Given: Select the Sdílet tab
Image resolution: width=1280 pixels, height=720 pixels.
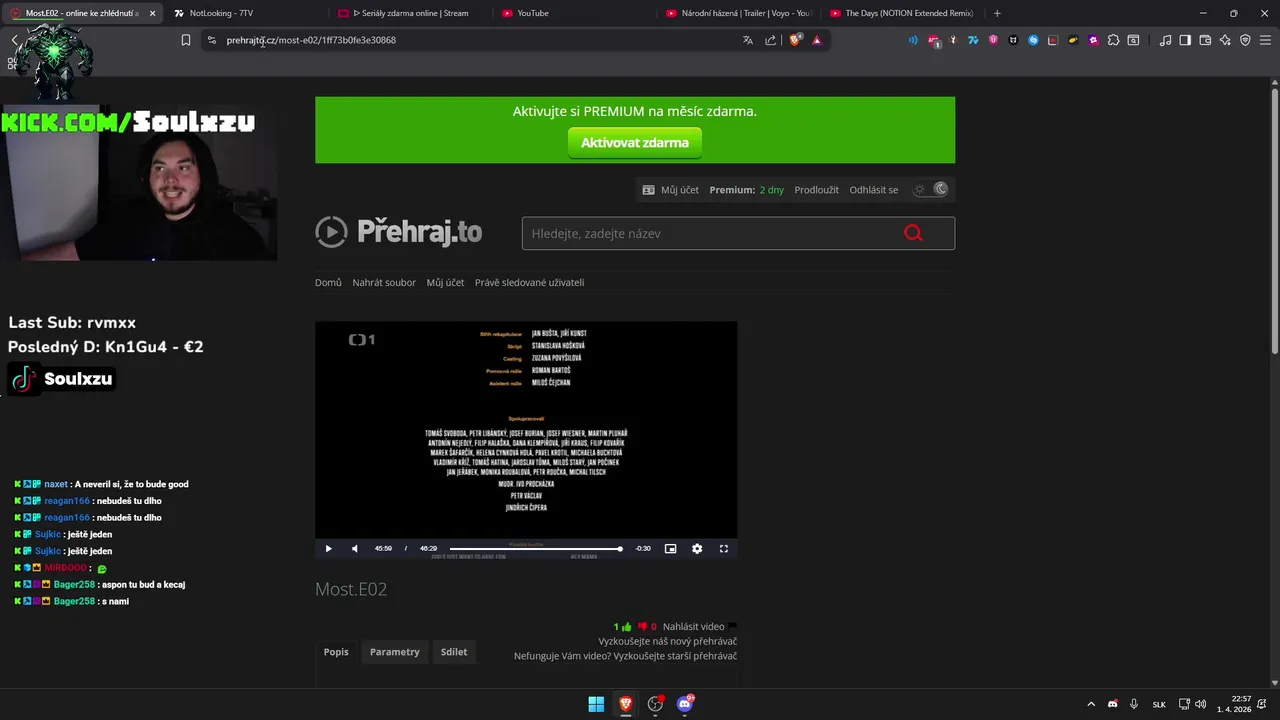Looking at the screenshot, I should [x=454, y=652].
